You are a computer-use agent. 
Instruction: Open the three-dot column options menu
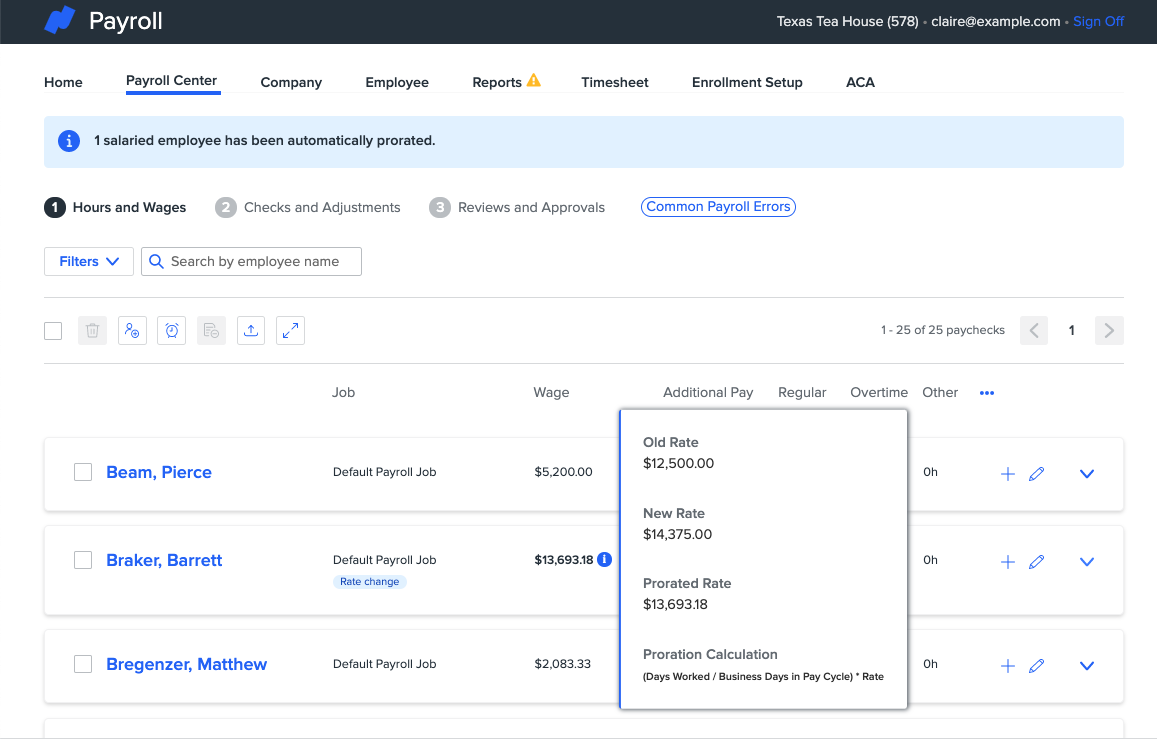click(x=987, y=393)
